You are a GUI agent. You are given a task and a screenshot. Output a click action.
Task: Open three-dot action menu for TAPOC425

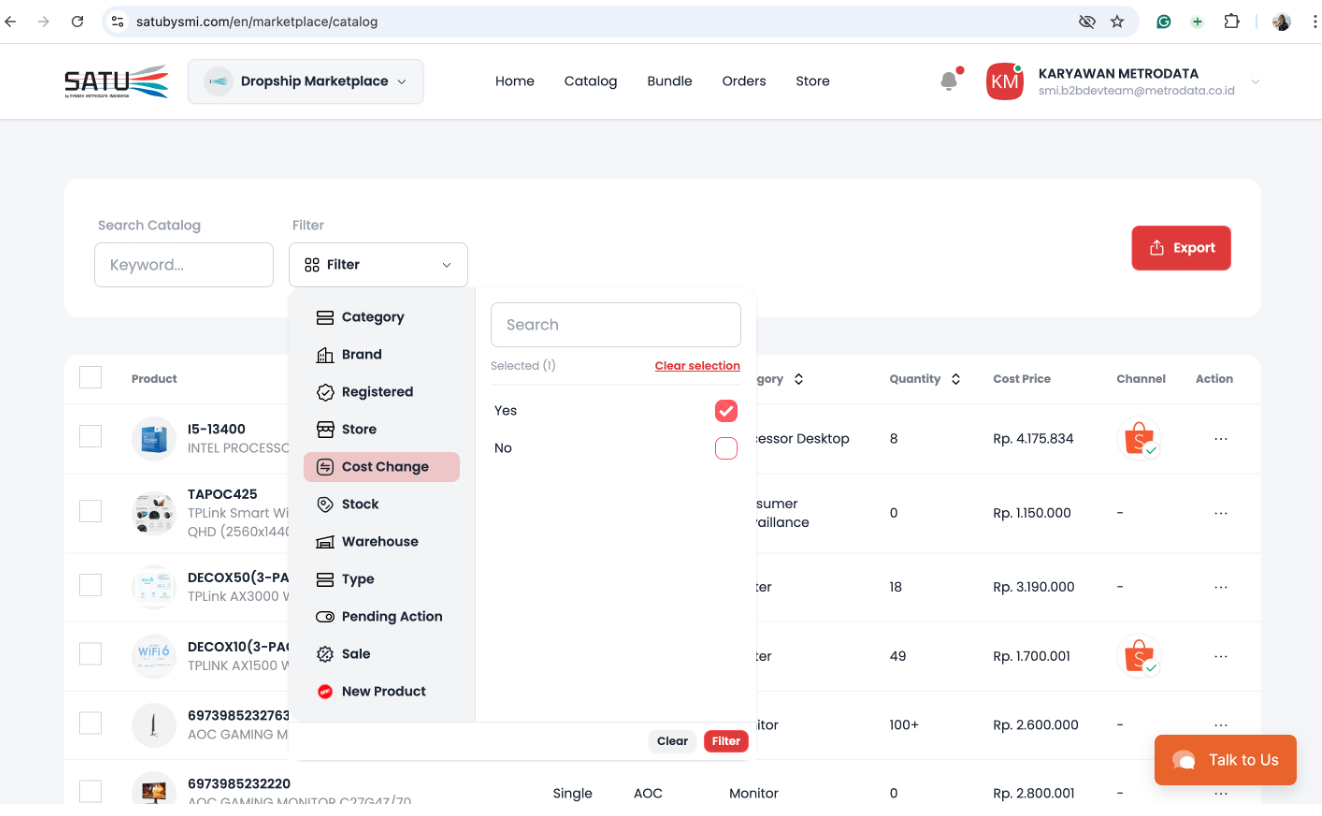(1220, 513)
